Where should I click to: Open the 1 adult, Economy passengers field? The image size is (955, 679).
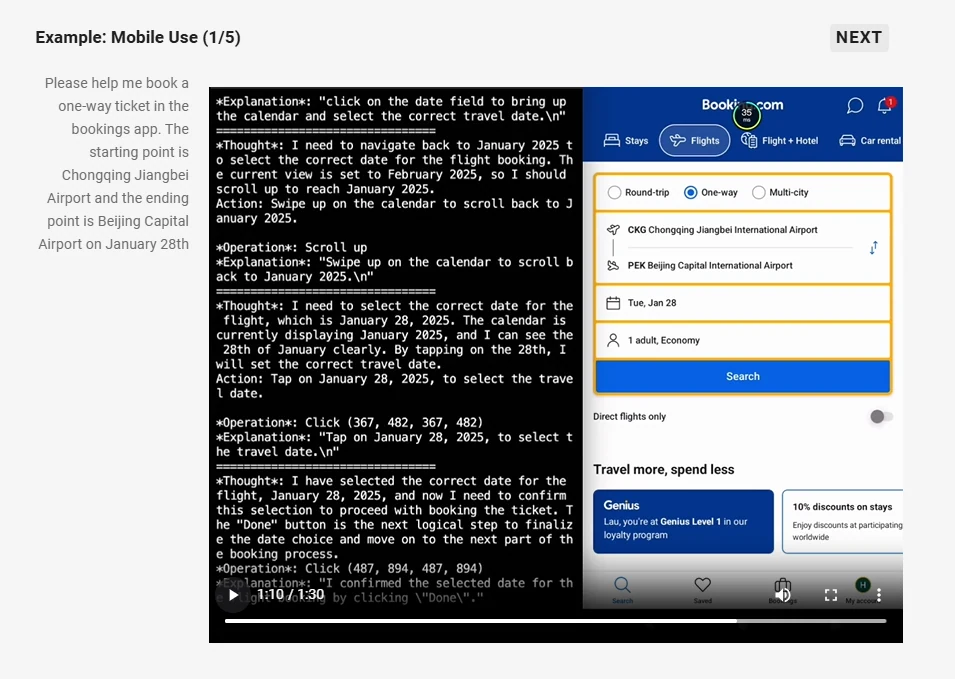click(x=742, y=340)
